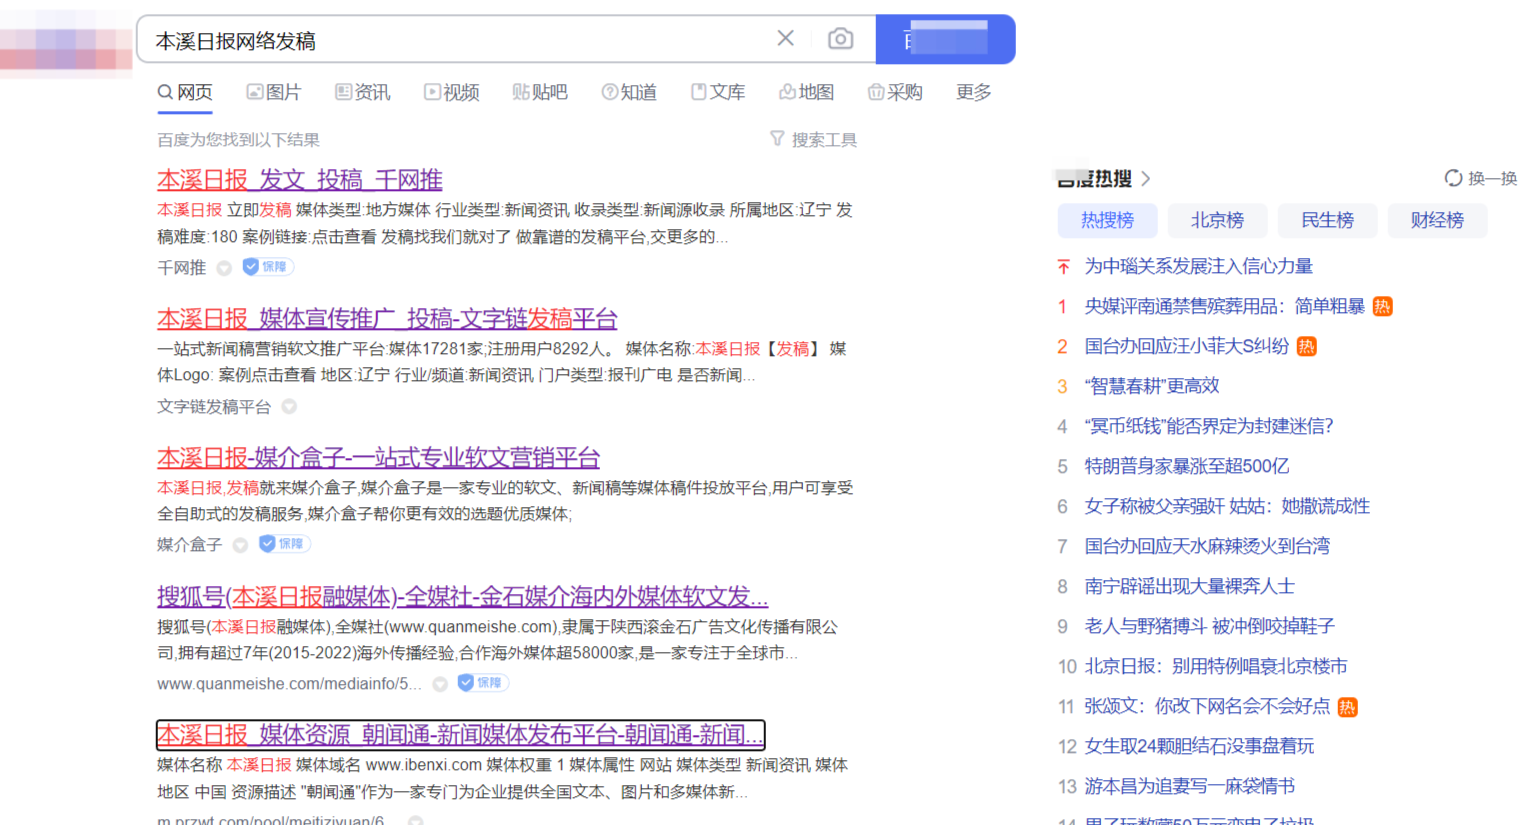Click m.przwt.com source URL
The height and width of the screenshot is (825, 1526).
pyautogui.click(x=270, y=820)
